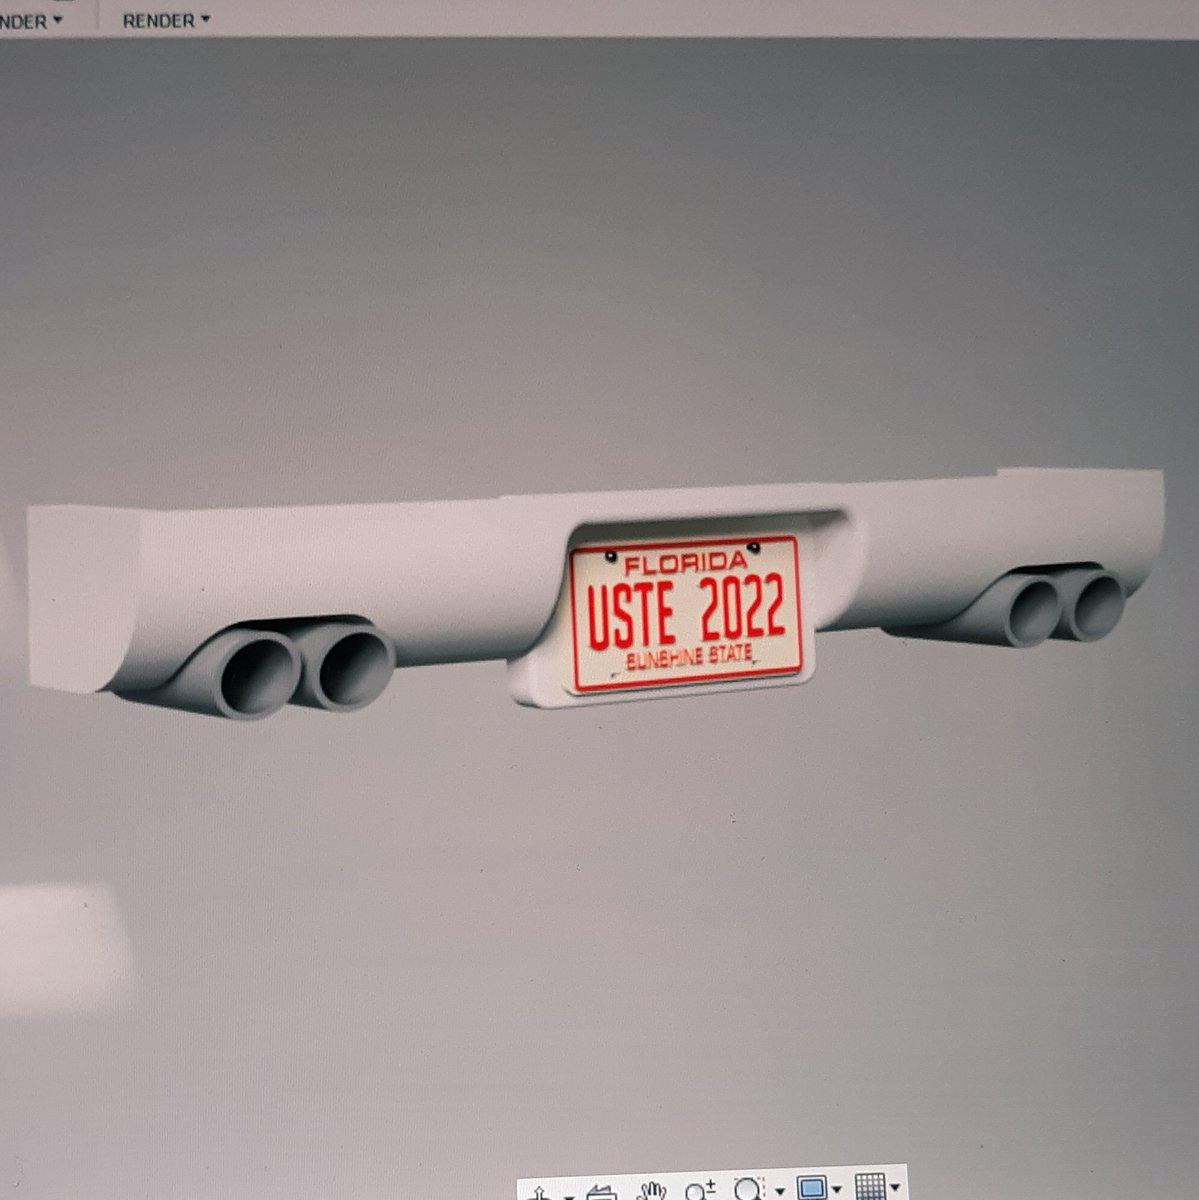Viewport: 1199px width, 1200px height.
Task: Activate the Look At tool
Action: tap(602, 1193)
